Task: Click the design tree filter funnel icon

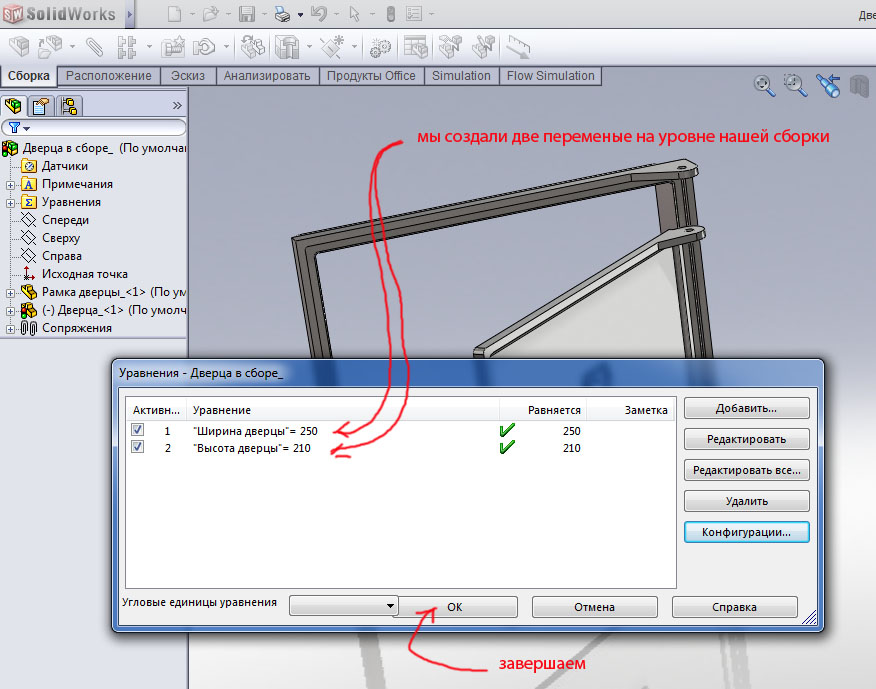Action: (15, 128)
